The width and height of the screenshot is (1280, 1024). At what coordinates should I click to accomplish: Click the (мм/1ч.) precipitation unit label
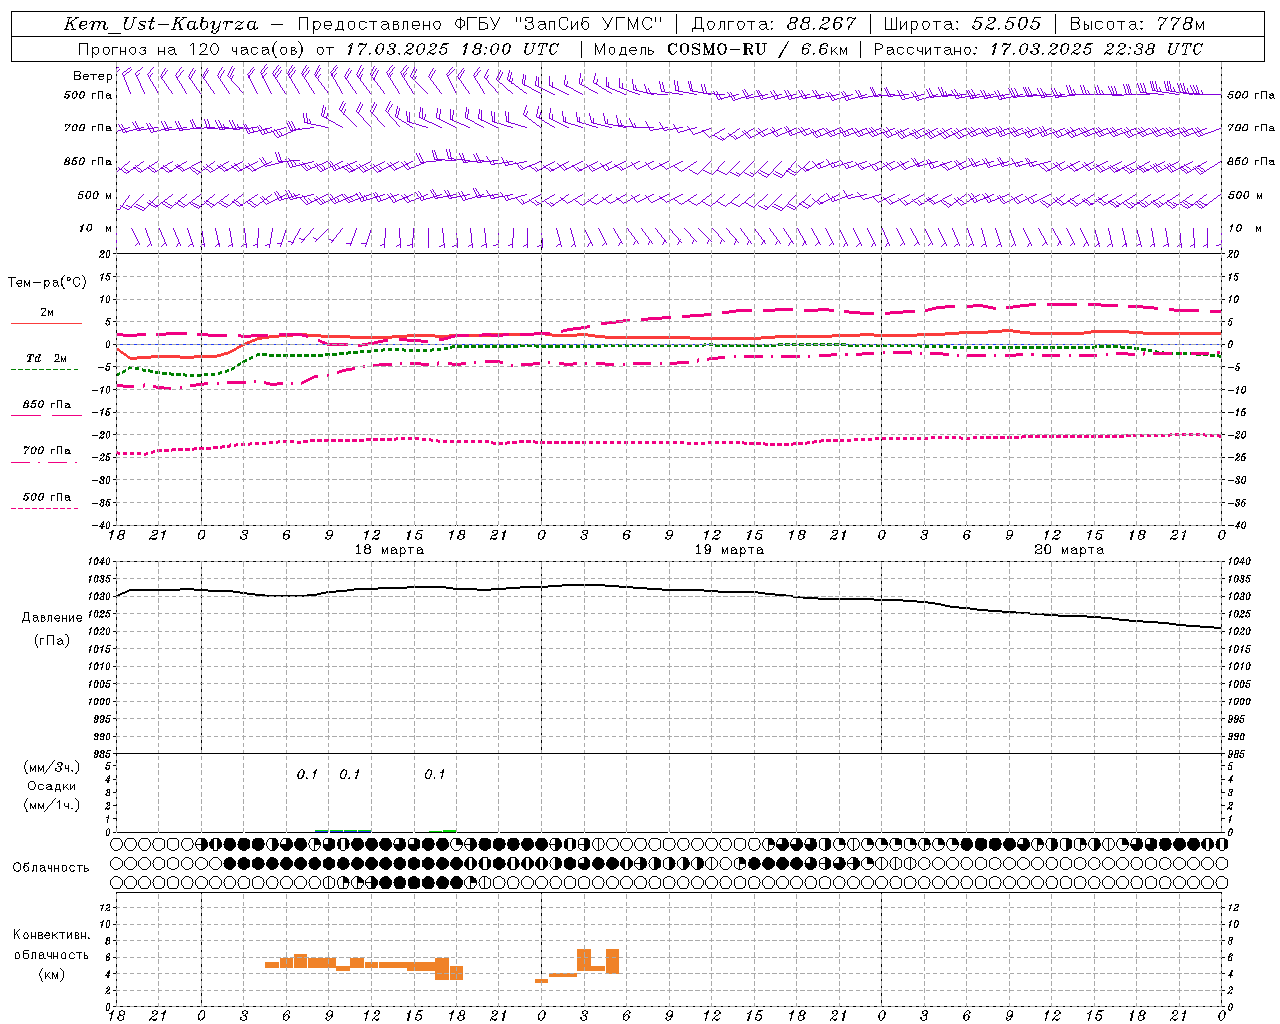(52, 805)
